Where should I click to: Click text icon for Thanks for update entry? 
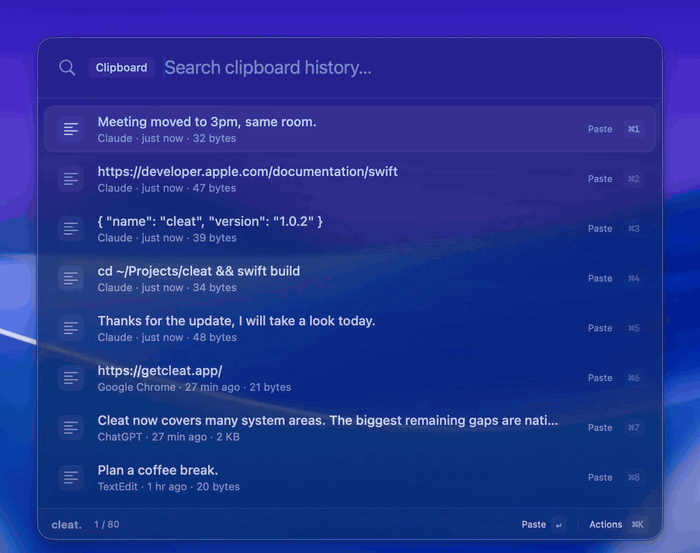coord(71,328)
